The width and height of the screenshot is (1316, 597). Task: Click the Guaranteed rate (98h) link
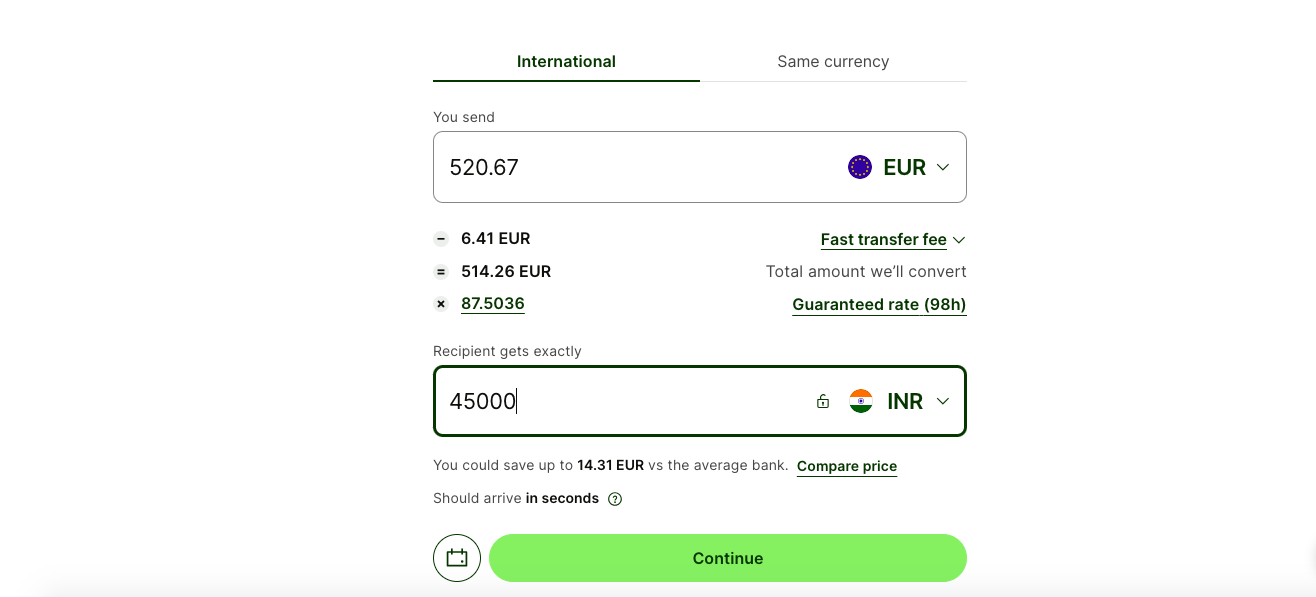[879, 305]
